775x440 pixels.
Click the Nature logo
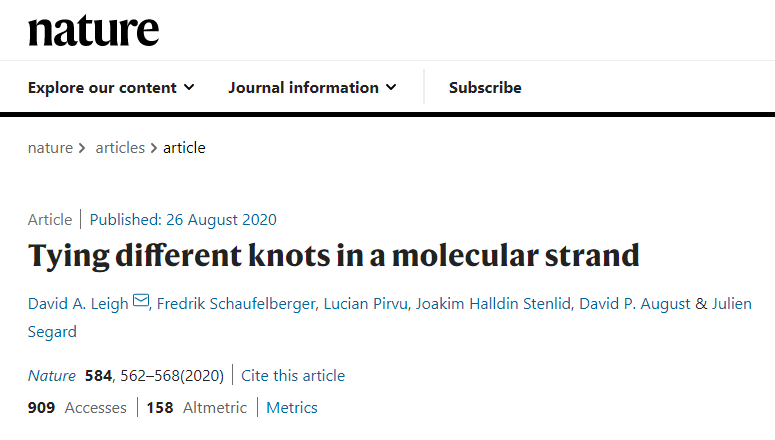[93, 30]
